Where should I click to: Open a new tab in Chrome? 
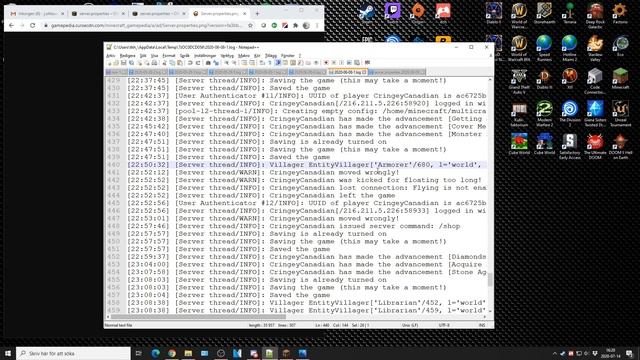(257, 13)
